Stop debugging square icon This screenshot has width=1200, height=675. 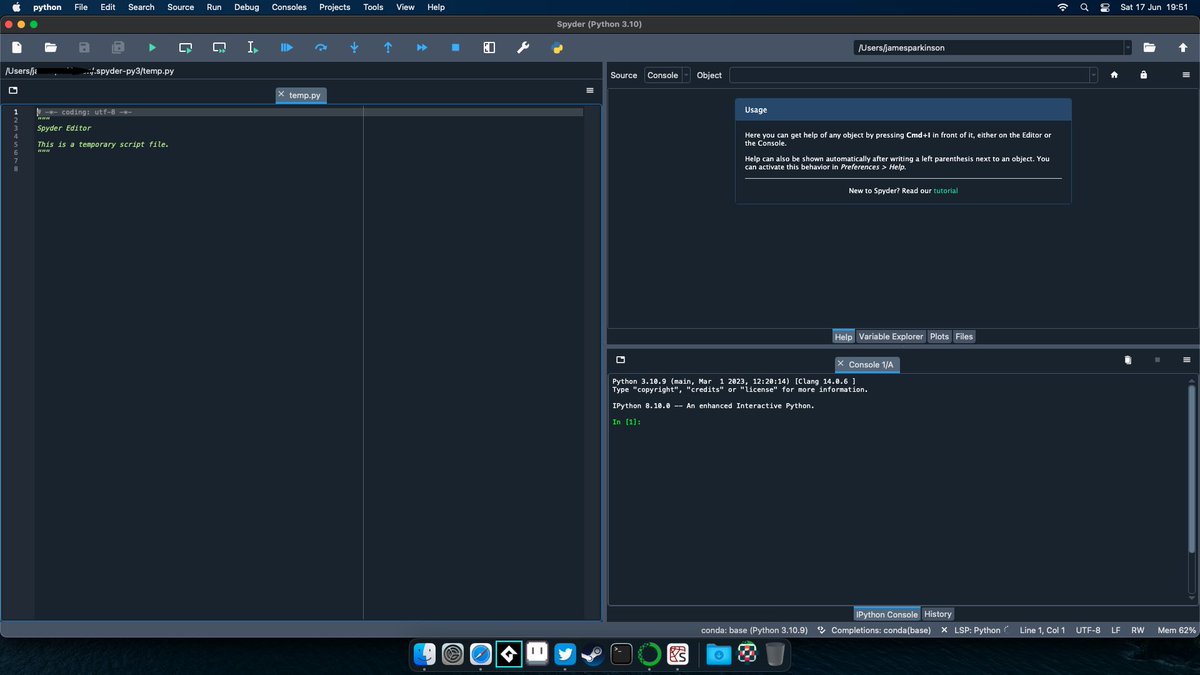point(455,47)
